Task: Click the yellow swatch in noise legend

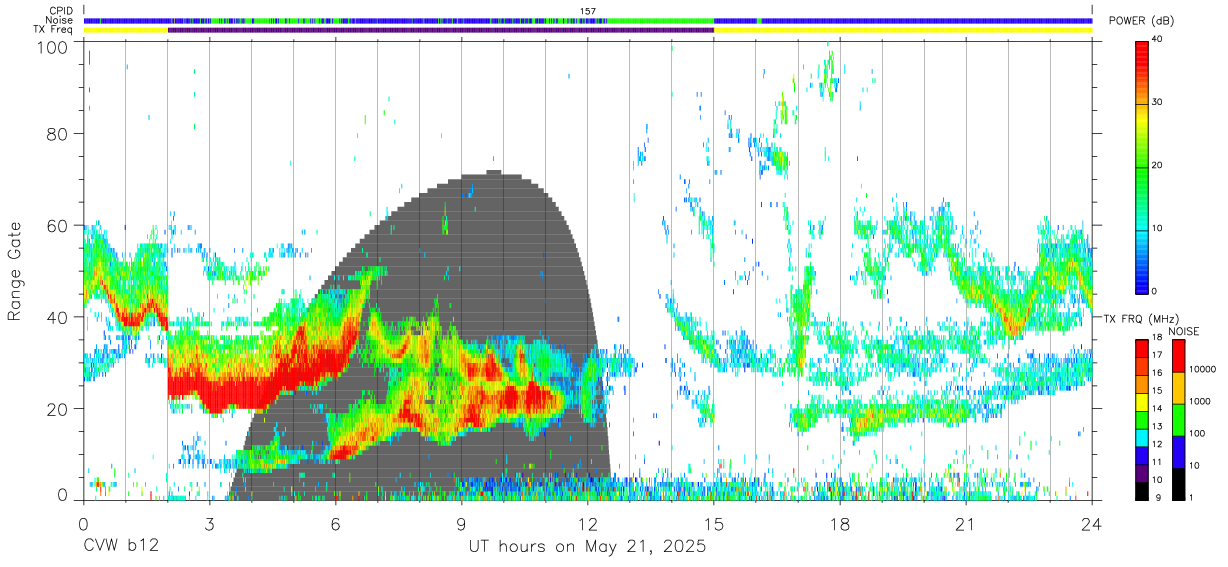Action: [1179, 388]
